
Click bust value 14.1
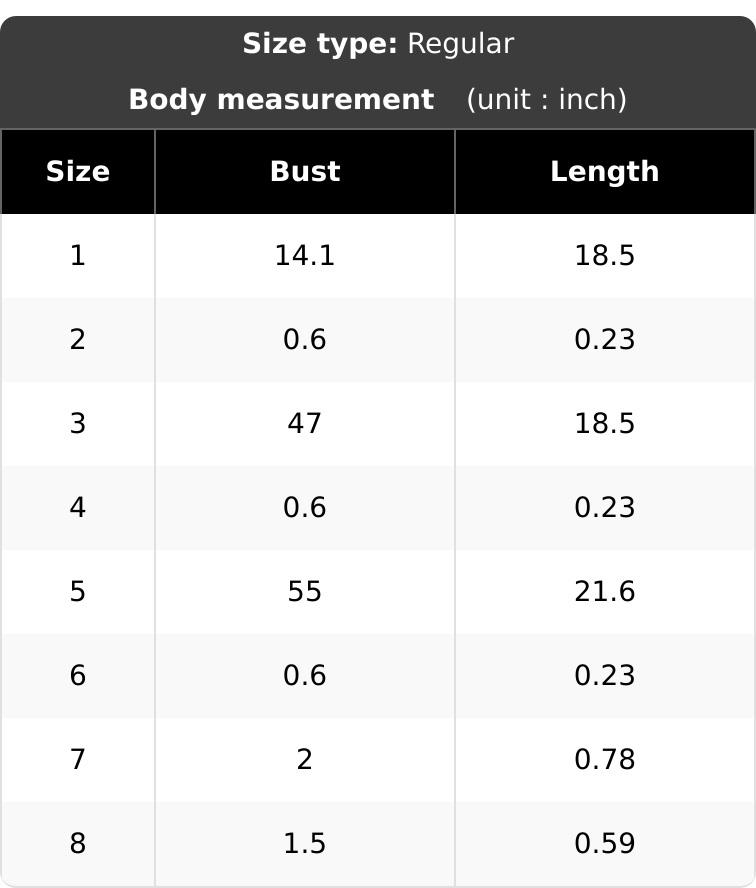point(305,255)
